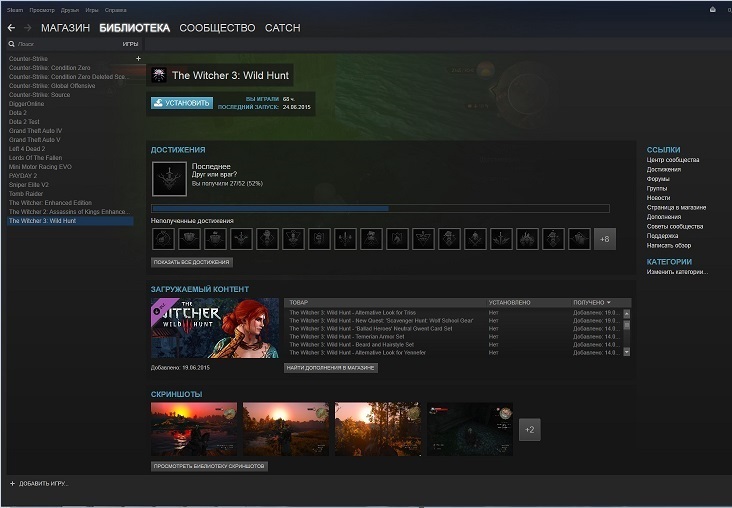Click НАЙТИ ДОПОЛНЕНИЯ В МАГАЗИНЕ button
The width and height of the screenshot is (732, 508).
(331, 368)
